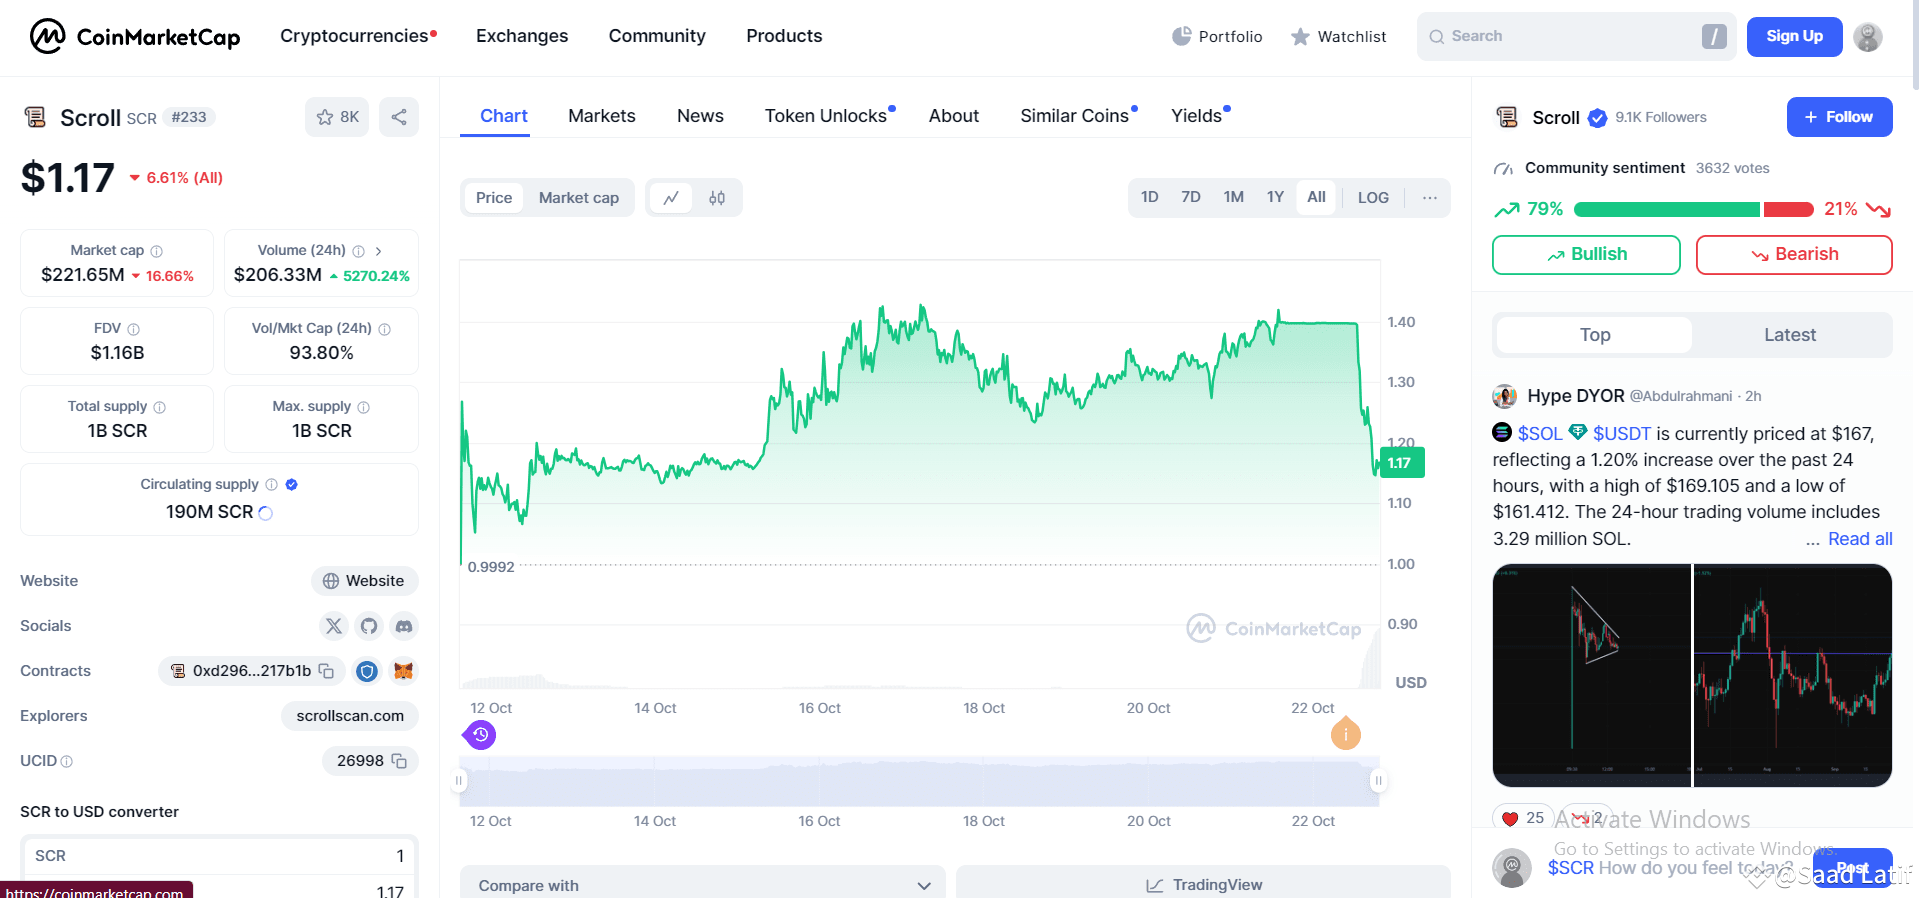Viewport: 1919px width, 898px height.
Task: Switch chart to Price view
Action: click(494, 198)
